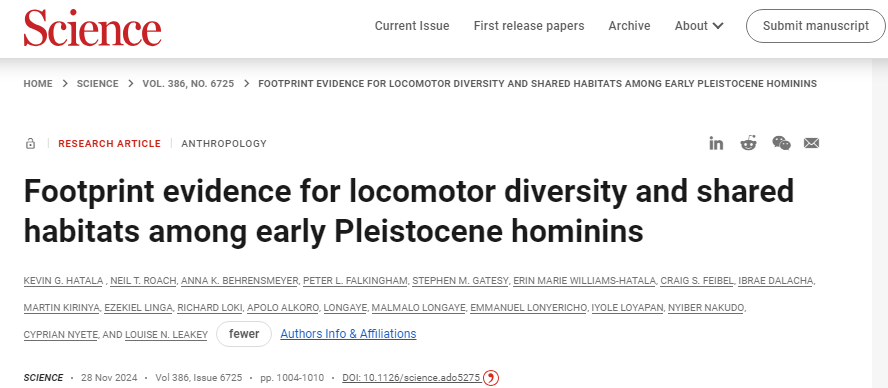
Task: Open Authors Info & Affiliations link
Action: pyautogui.click(x=348, y=334)
